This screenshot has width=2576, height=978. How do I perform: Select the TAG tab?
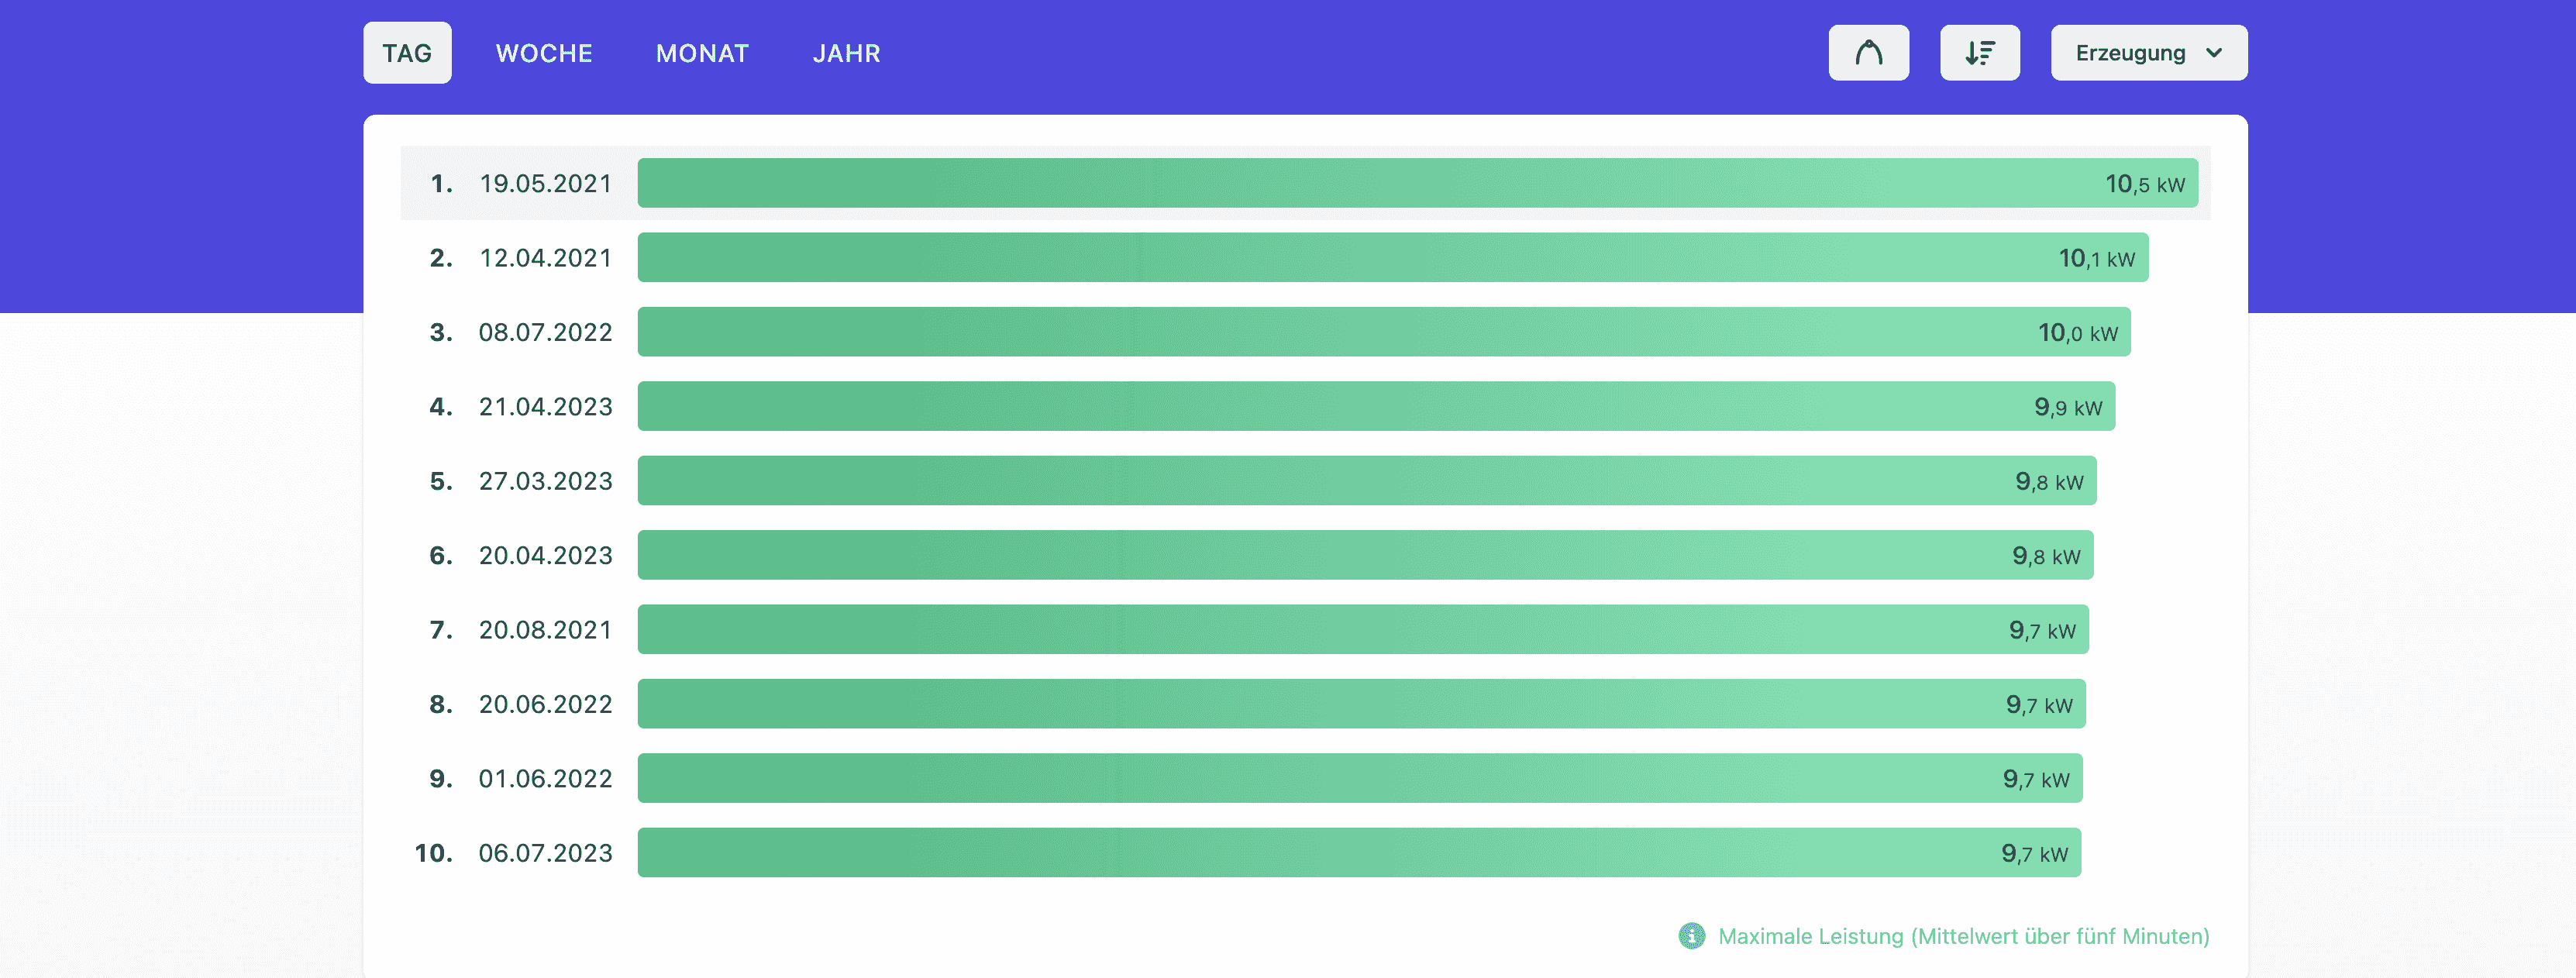tap(406, 53)
